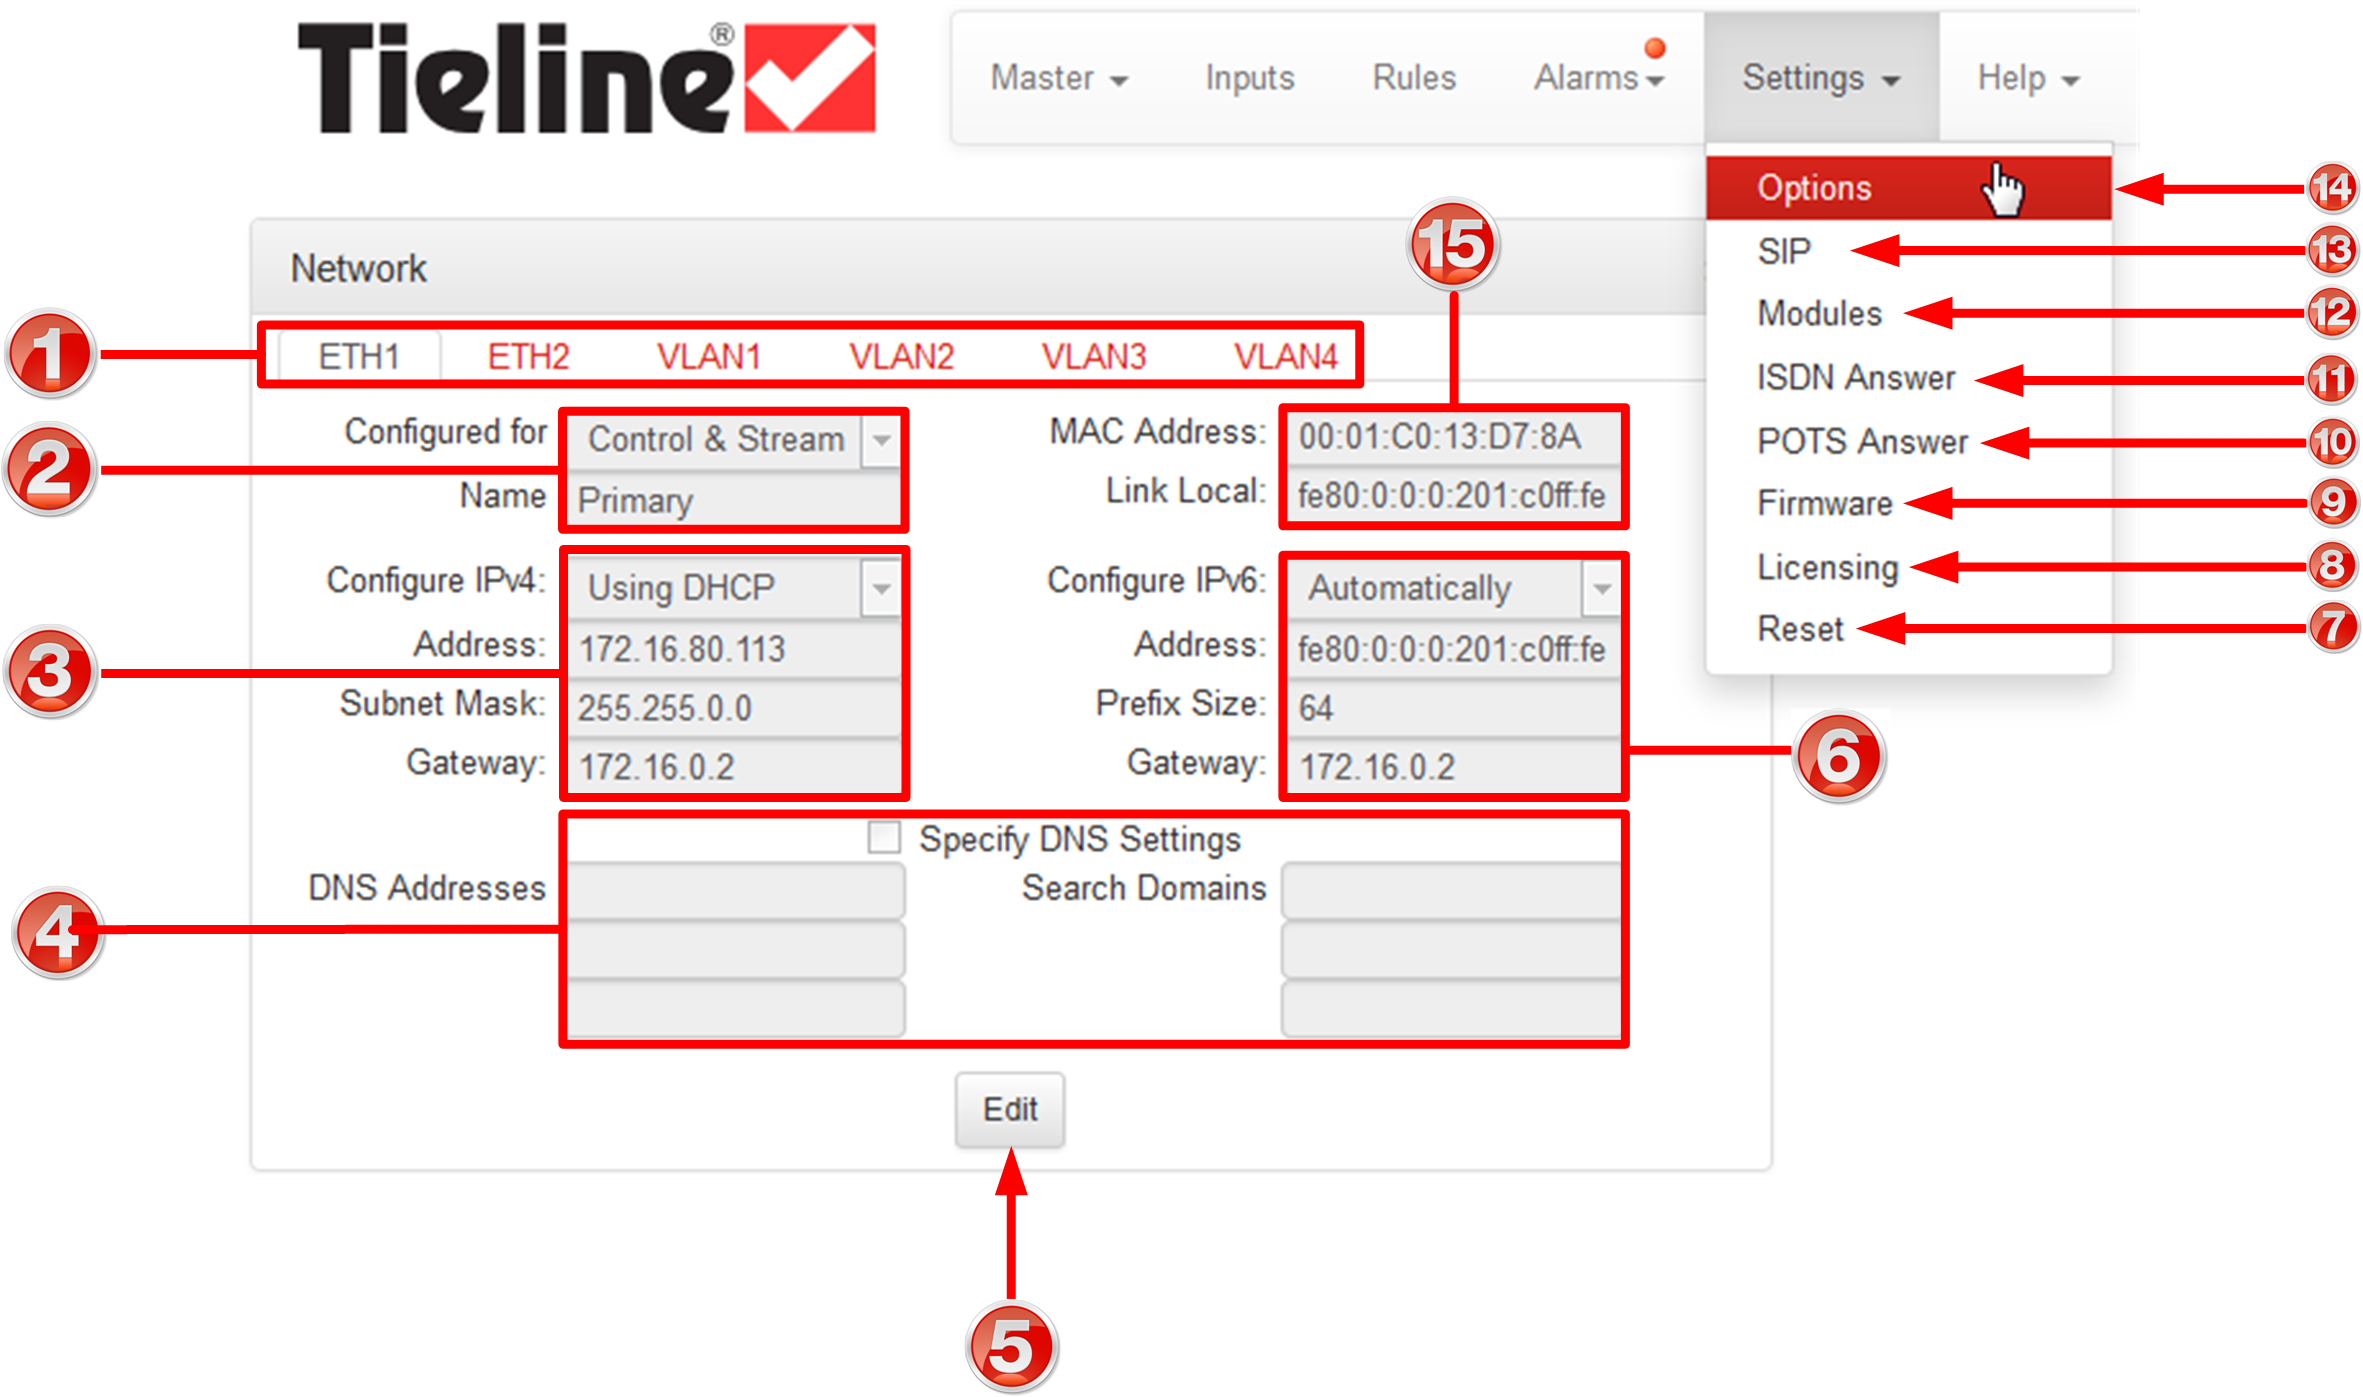Click the first DNS Addresses field
The height and width of the screenshot is (1397, 2363).
736,890
